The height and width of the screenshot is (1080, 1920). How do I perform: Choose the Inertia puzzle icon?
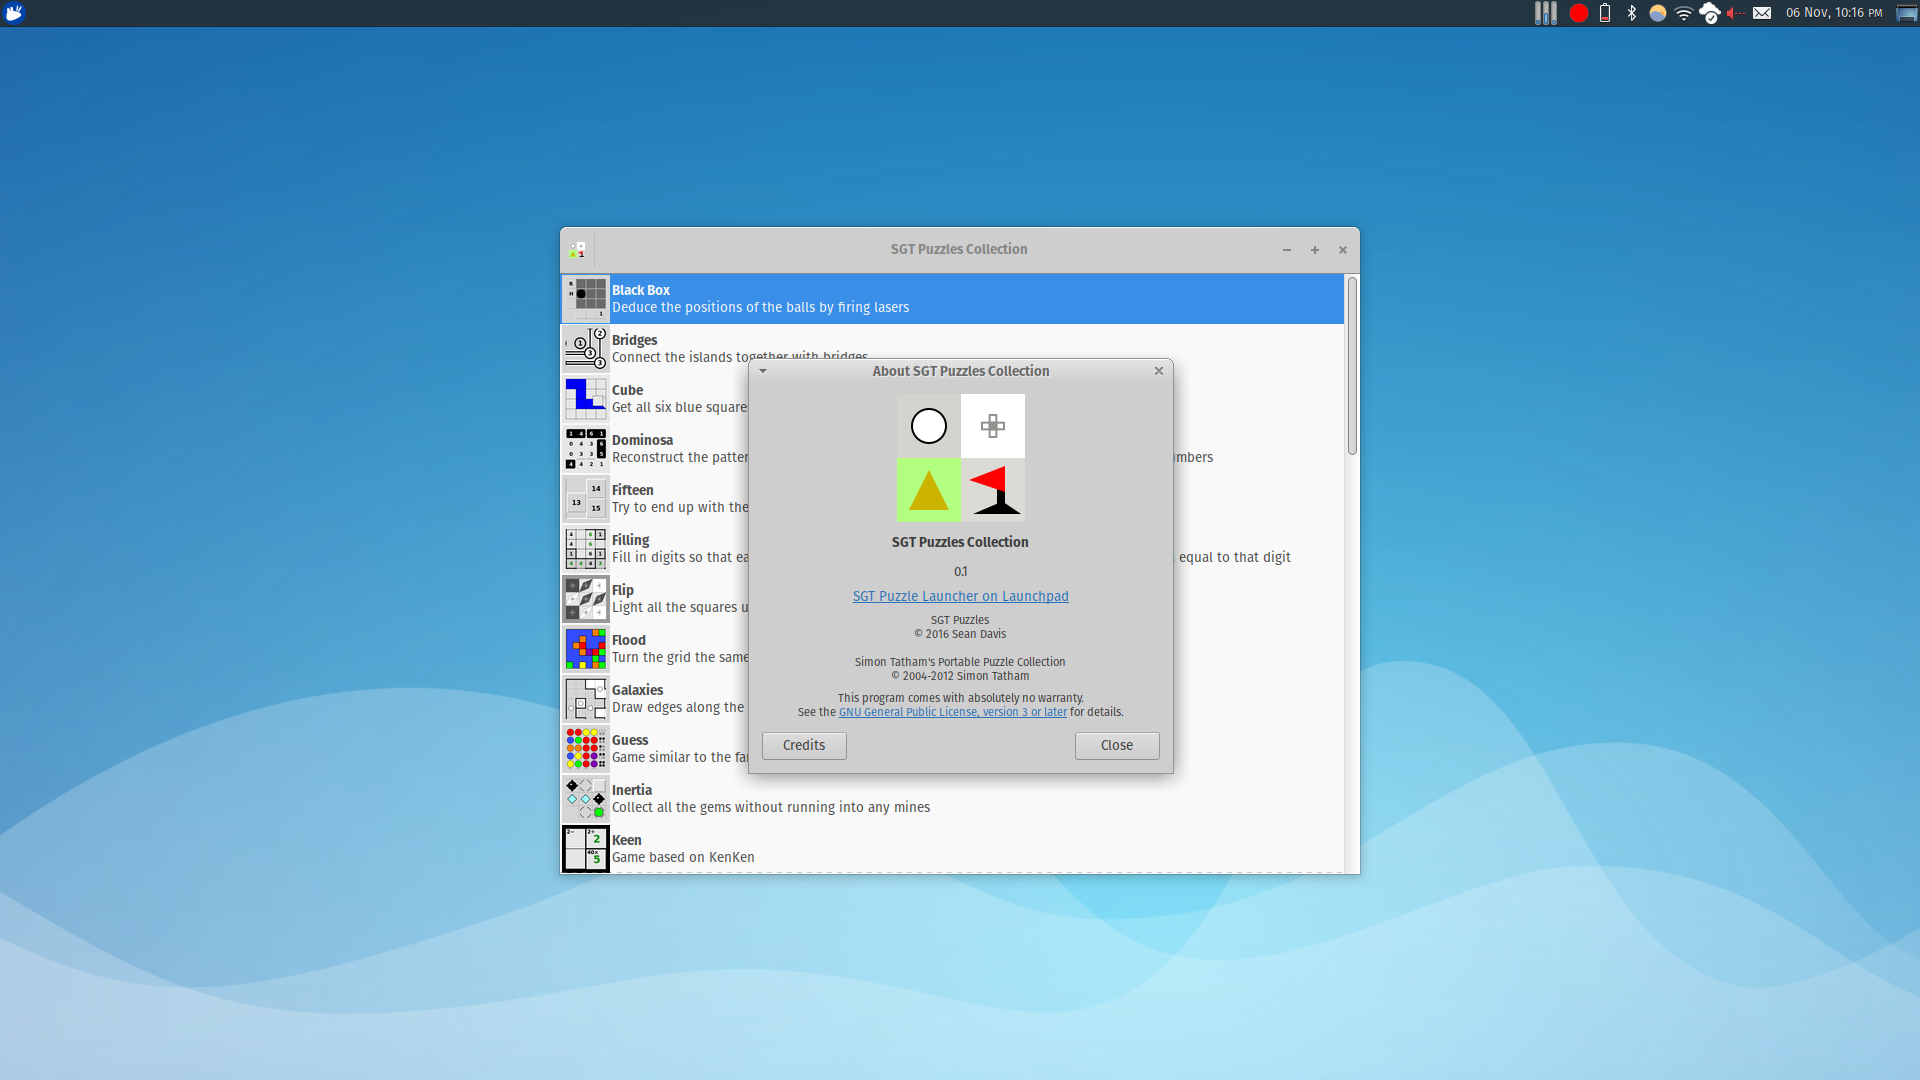click(586, 798)
